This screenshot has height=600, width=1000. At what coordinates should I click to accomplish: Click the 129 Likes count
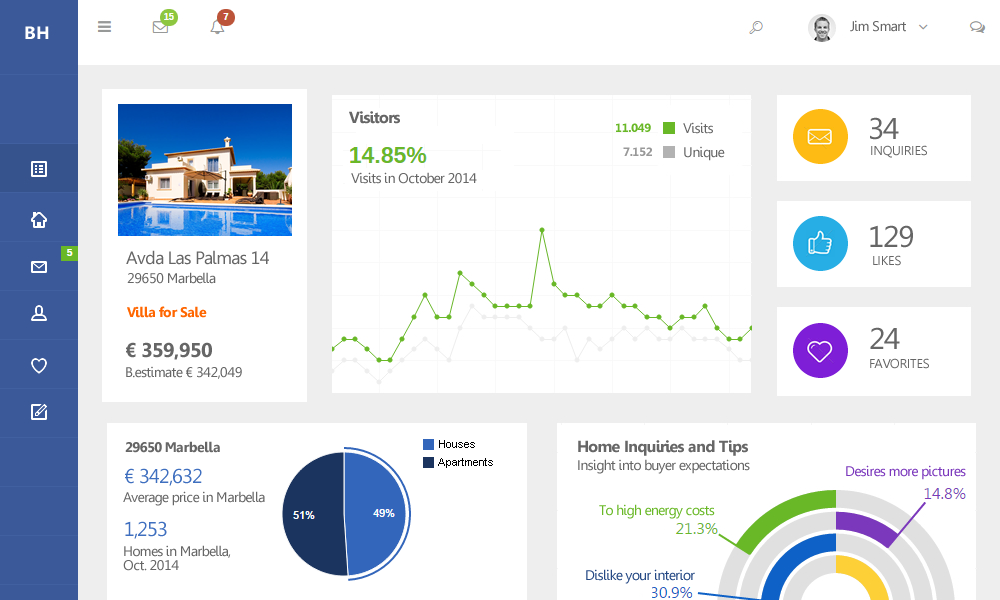pos(891,237)
